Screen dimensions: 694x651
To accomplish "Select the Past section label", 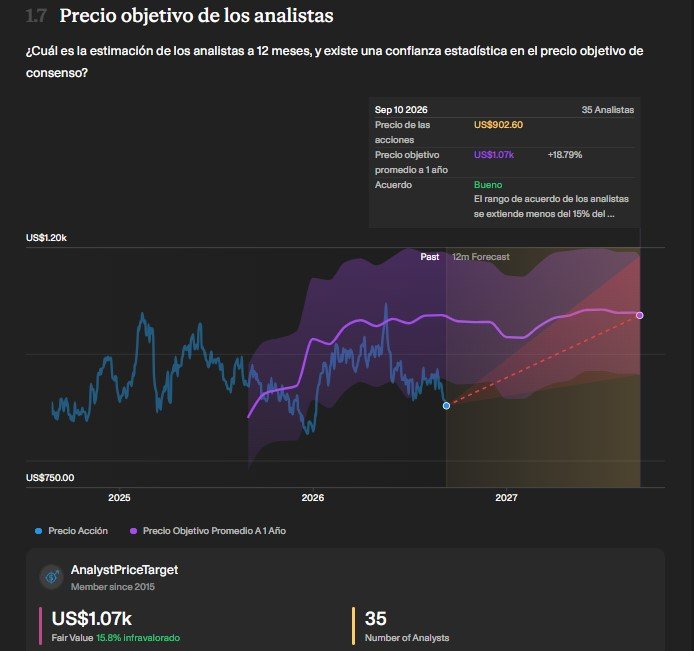I will [430, 257].
